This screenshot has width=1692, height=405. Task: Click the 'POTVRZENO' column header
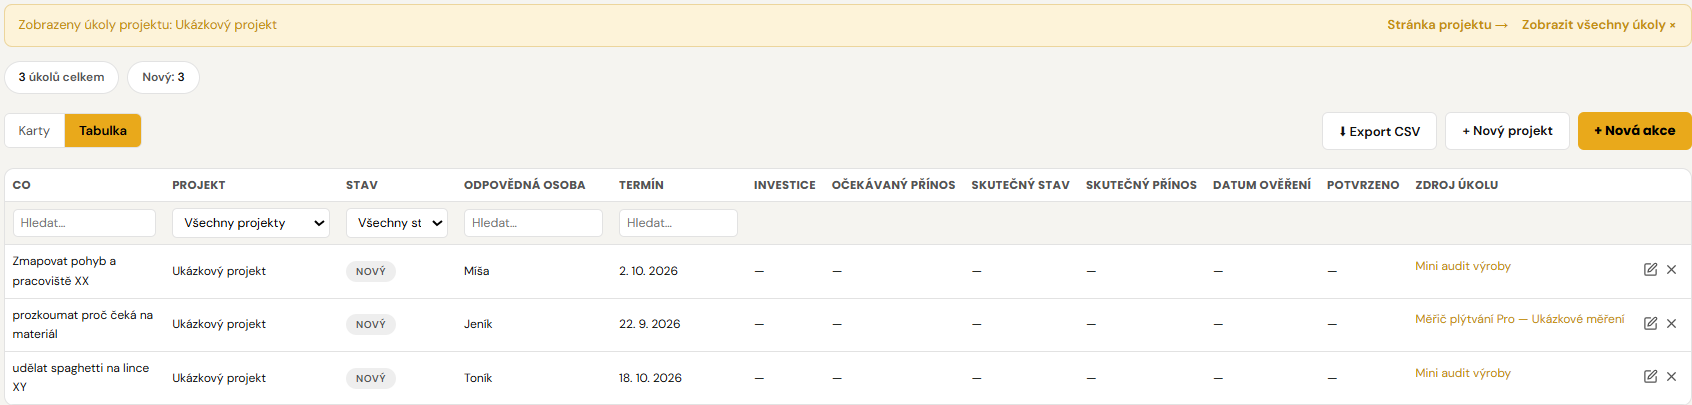(1363, 185)
